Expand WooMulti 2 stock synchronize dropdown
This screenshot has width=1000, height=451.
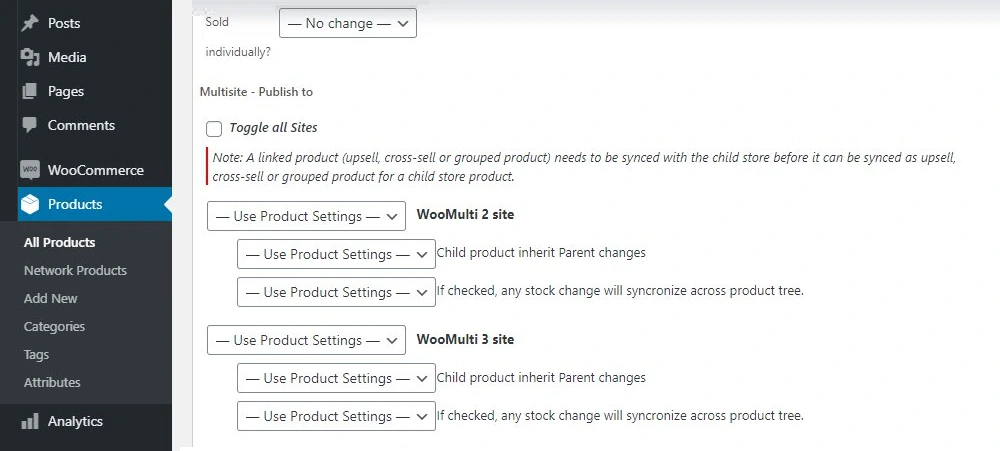click(x=336, y=292)
